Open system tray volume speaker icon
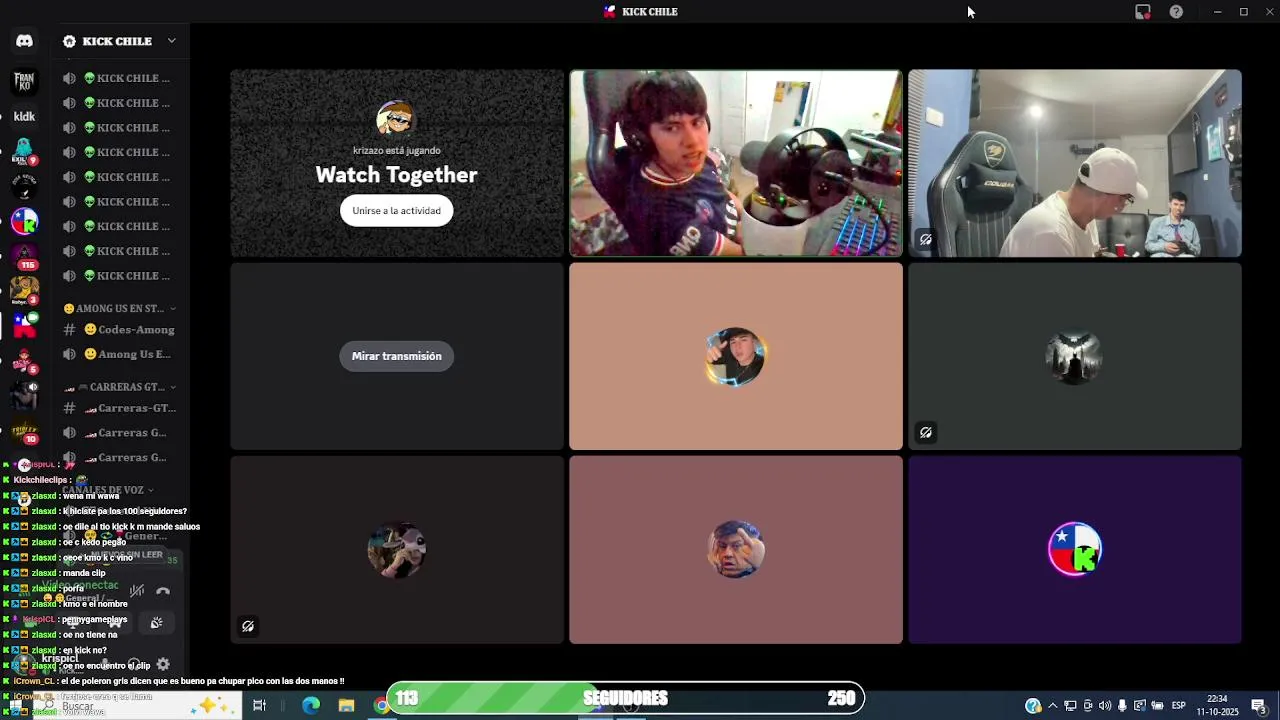Viewport: 1280px width, 720px height. pyautogui.click(x=1105, y=706)
